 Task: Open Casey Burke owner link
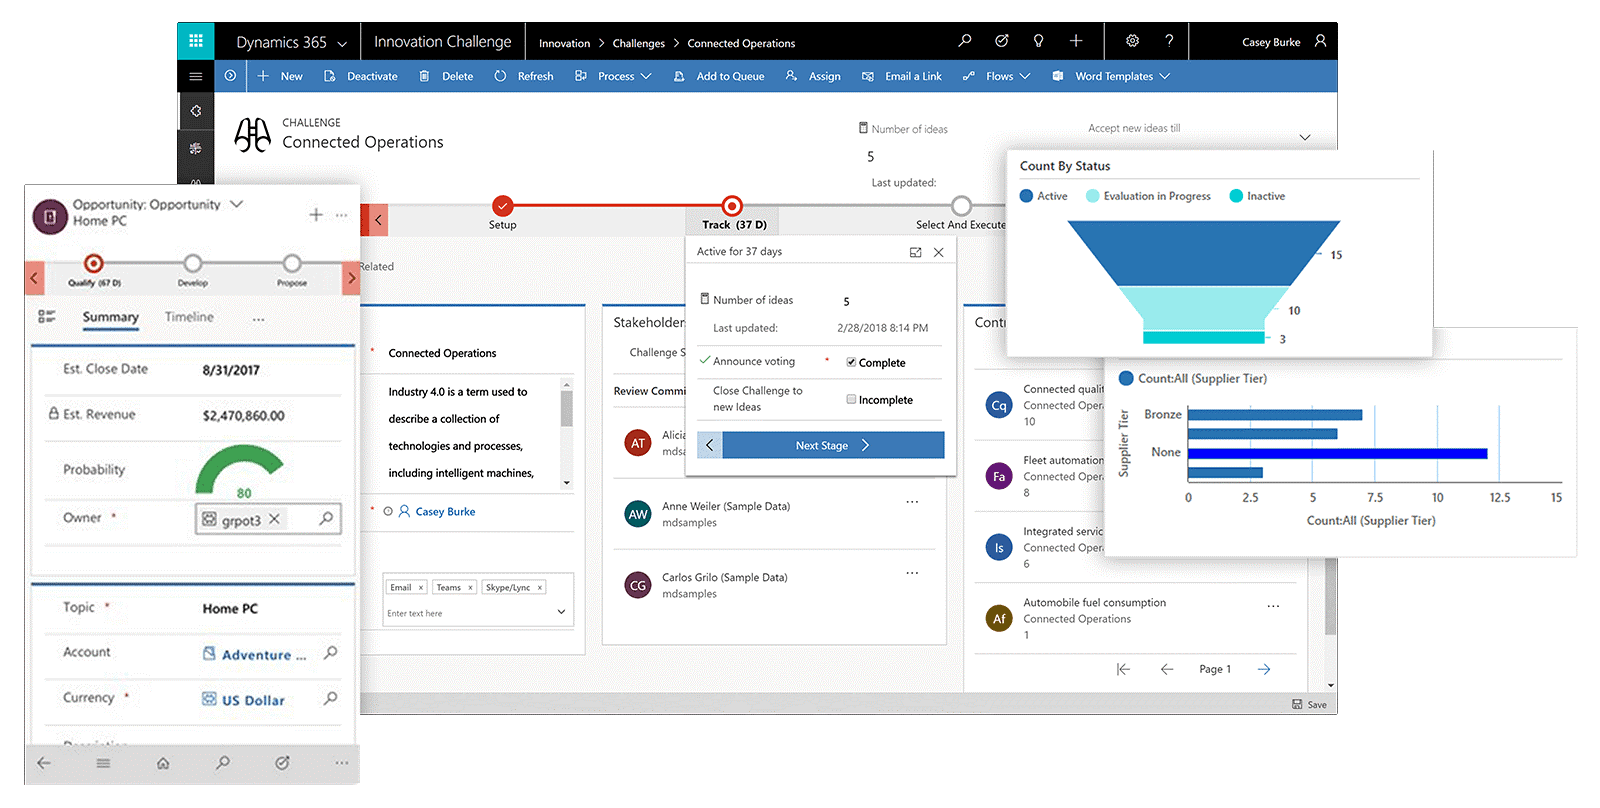click(x=445, y=511)
